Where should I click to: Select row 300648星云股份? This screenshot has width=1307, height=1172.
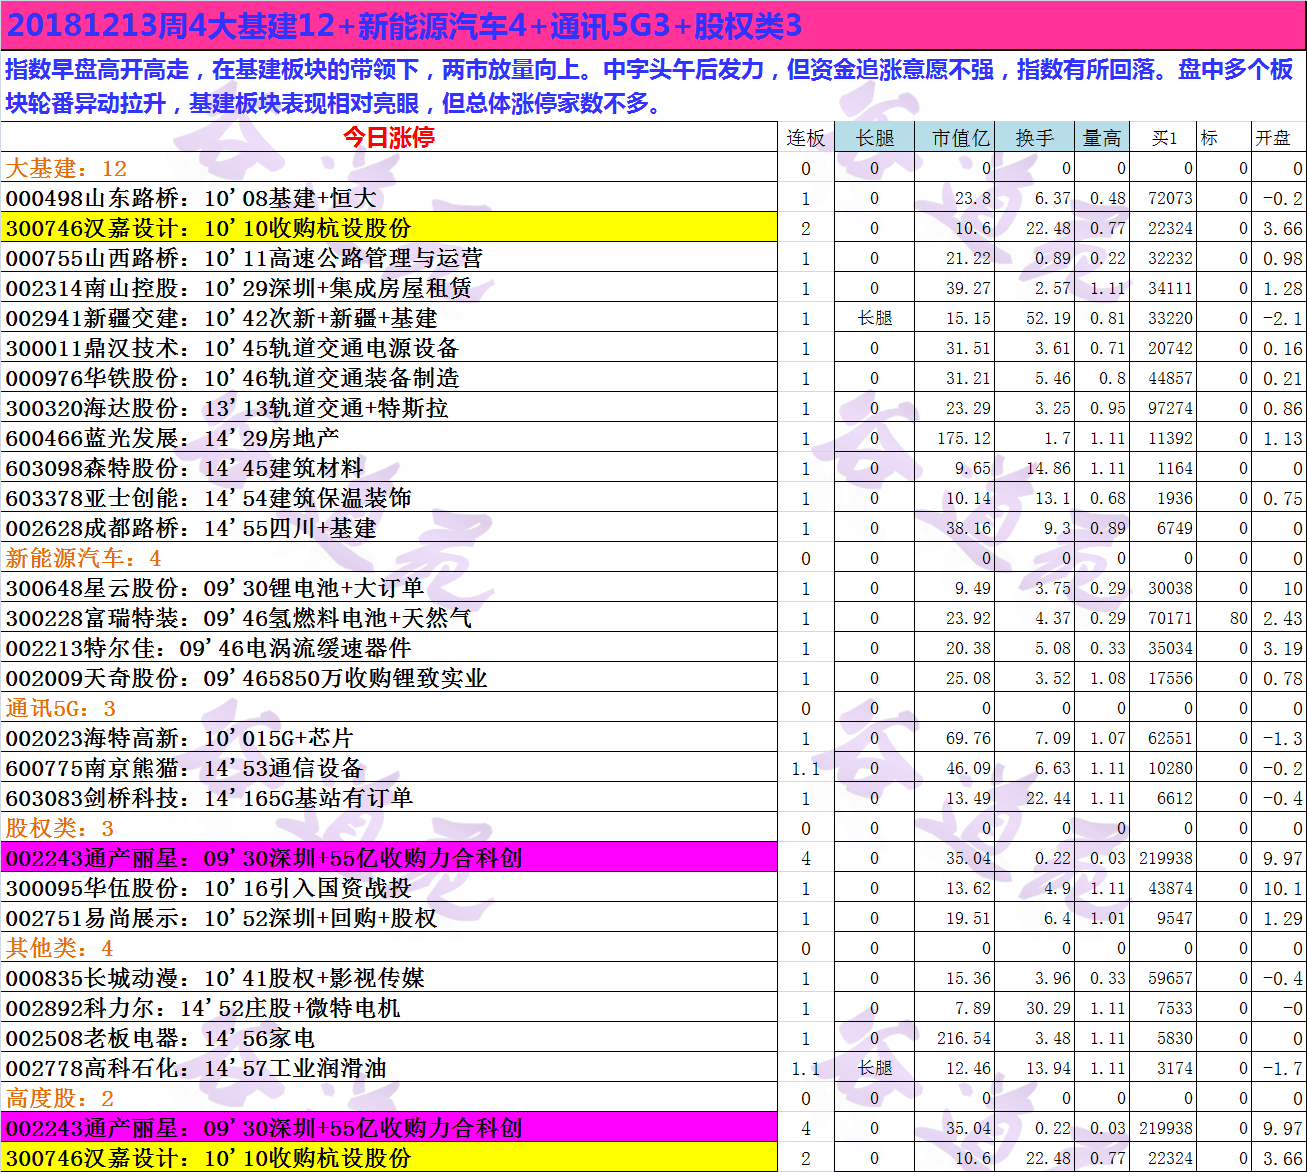pos(389,587)
